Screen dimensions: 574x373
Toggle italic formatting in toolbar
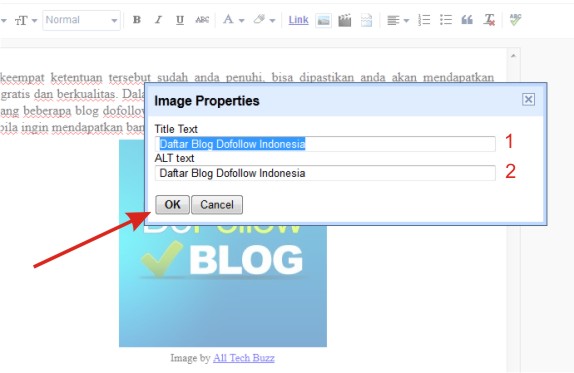point(158,20)
